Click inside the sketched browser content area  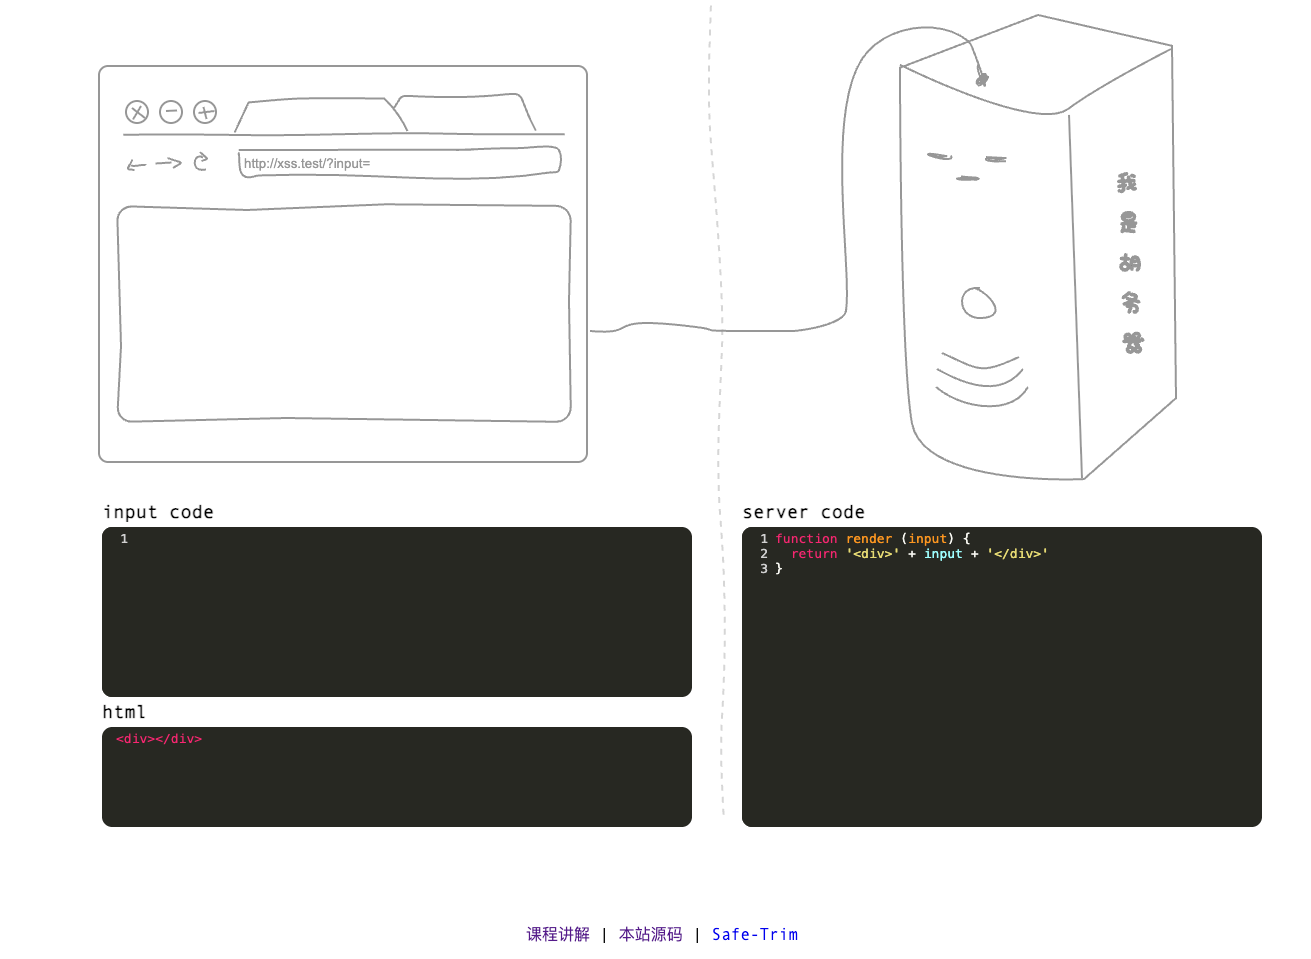tap(344, 313)
